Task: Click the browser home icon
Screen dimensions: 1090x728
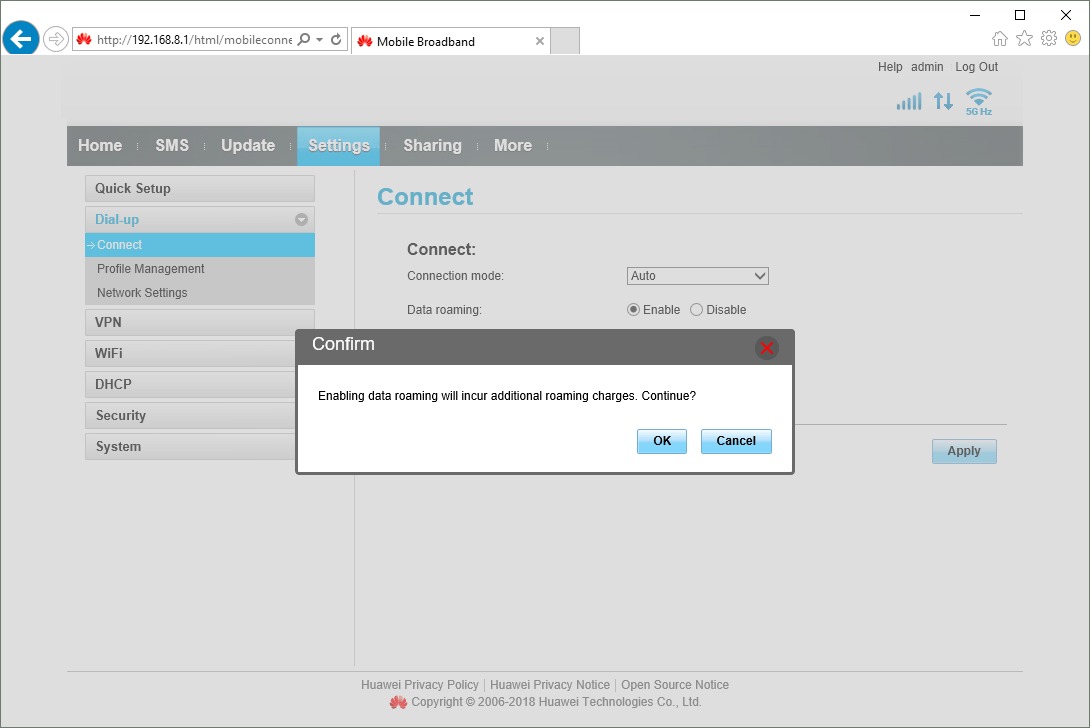Action: [x=999, y=39]
